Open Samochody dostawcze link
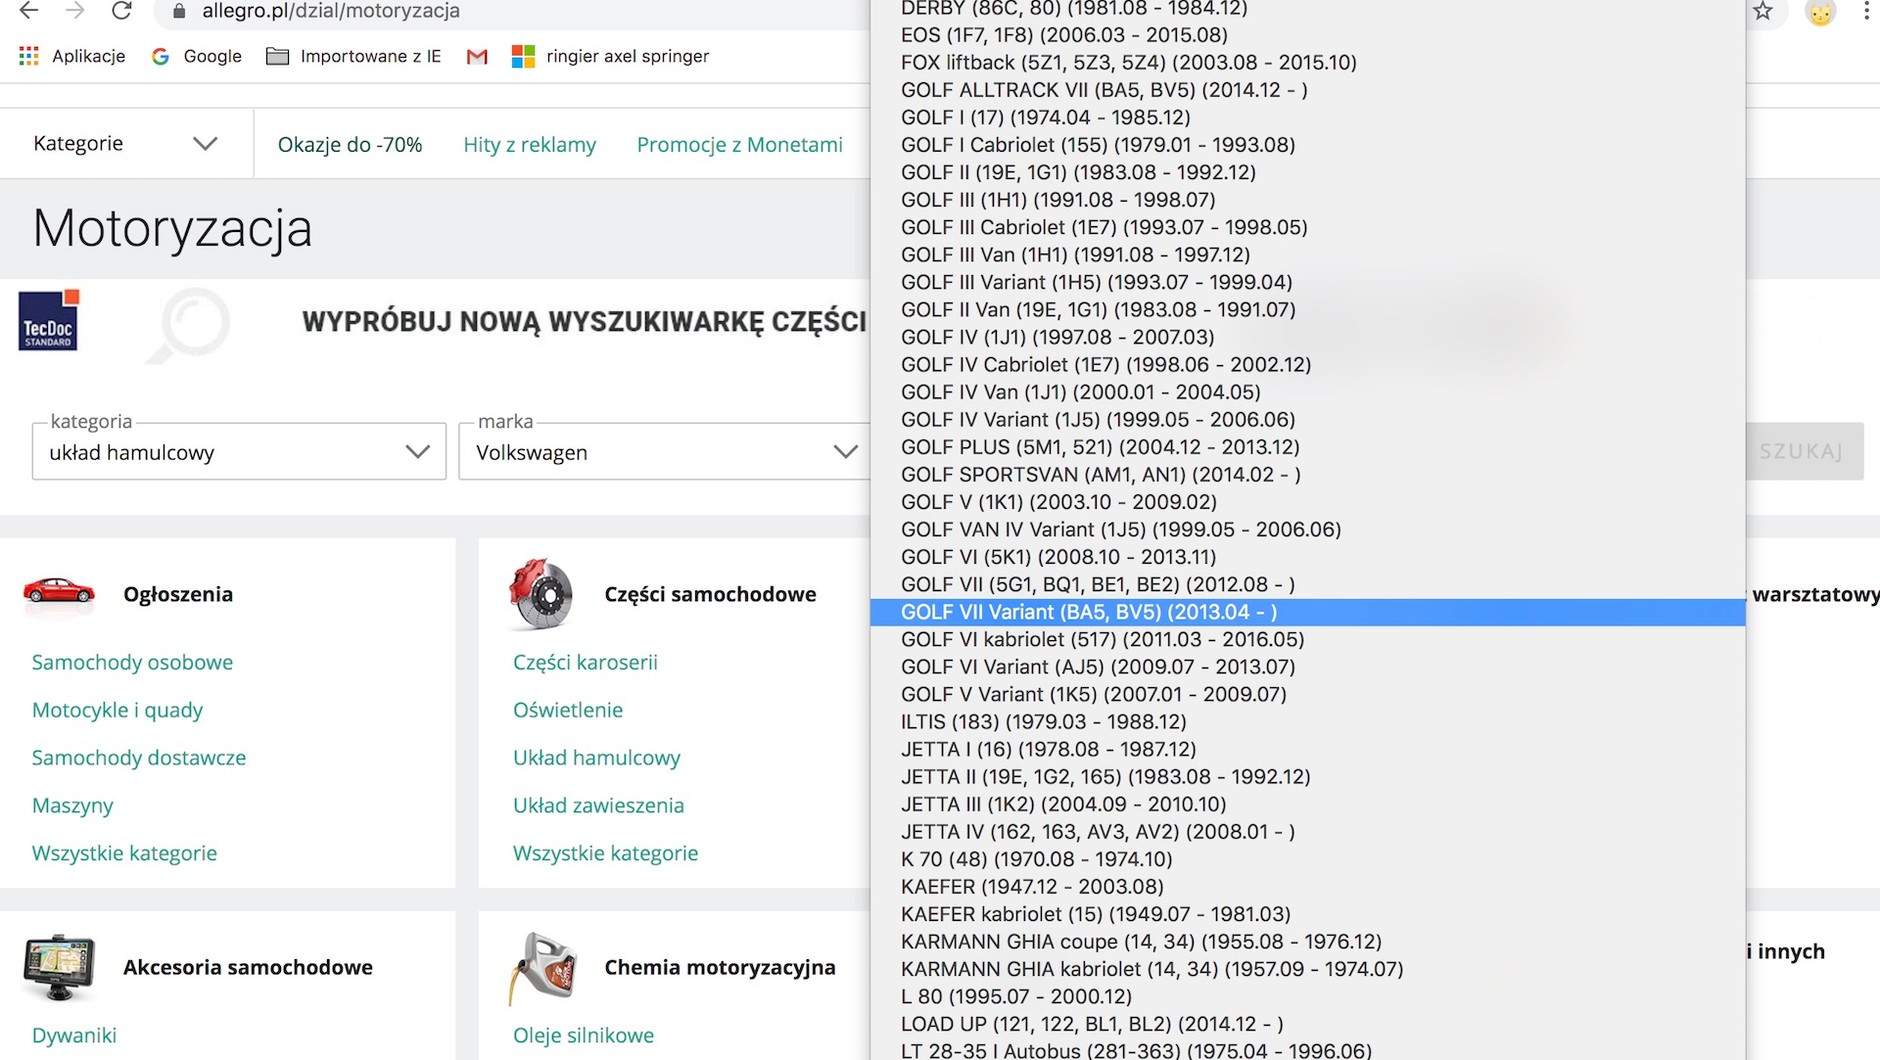 click(x=139, y=757)
